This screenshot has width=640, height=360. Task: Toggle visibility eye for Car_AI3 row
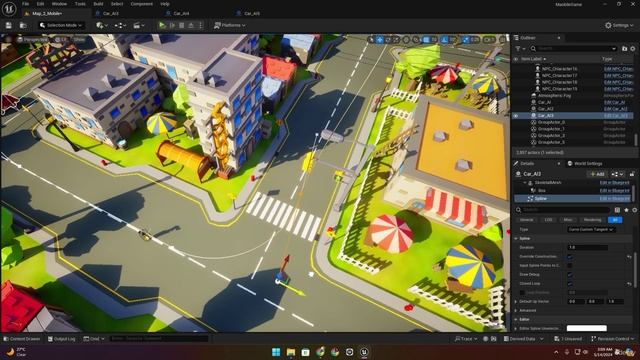click(516, 116)
